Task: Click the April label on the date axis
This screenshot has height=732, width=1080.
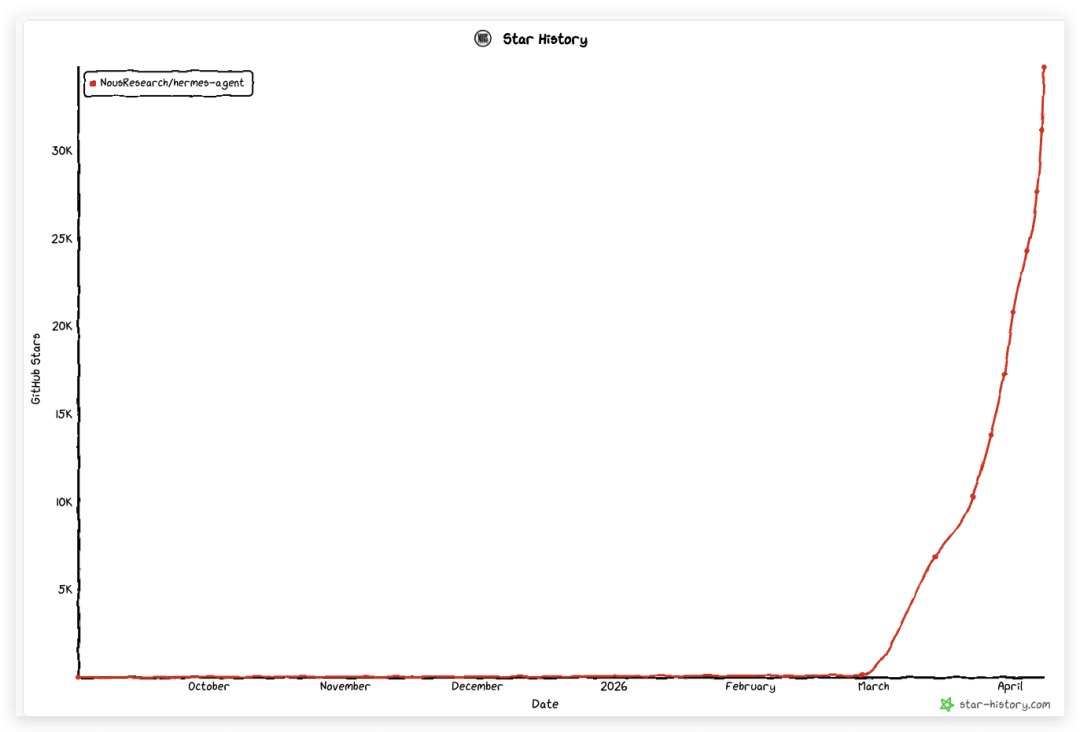Action: pyautogui.click(x=1011, y=687)
